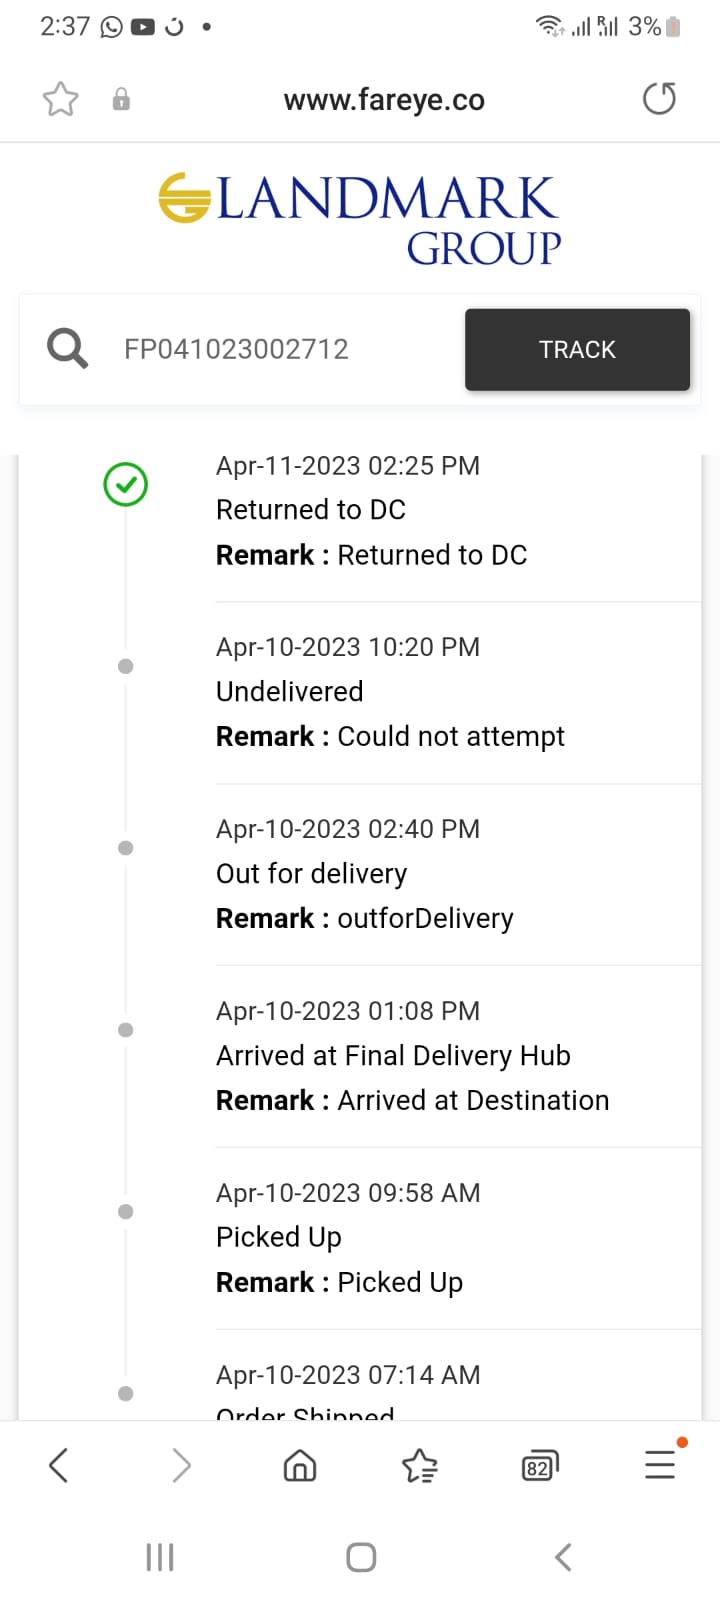Open the browser hamburger menu
This screenshot has height=1600, width=720.
660,1464
